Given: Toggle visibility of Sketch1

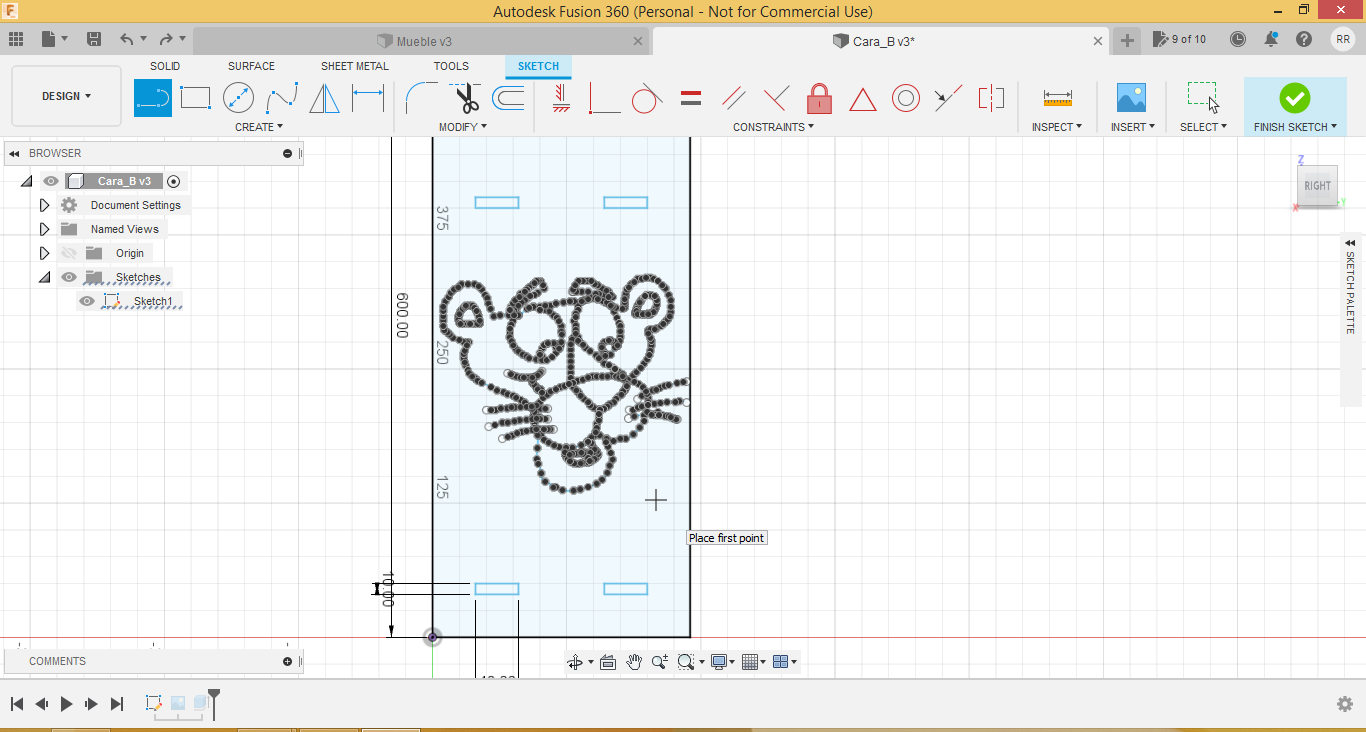Looking at the screenshot, I should pos(87,301).
